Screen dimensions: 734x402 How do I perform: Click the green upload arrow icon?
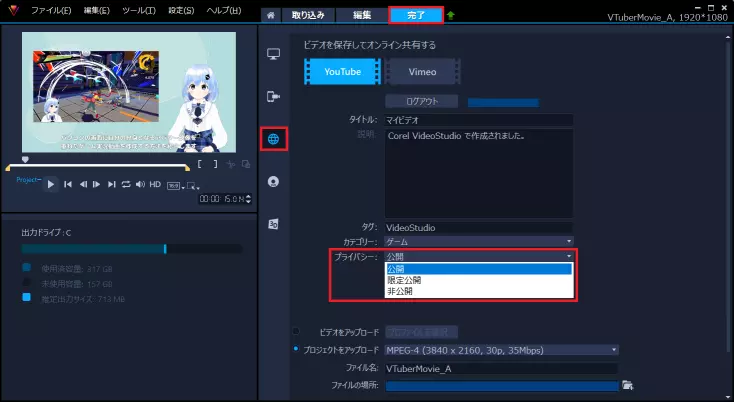450,15
